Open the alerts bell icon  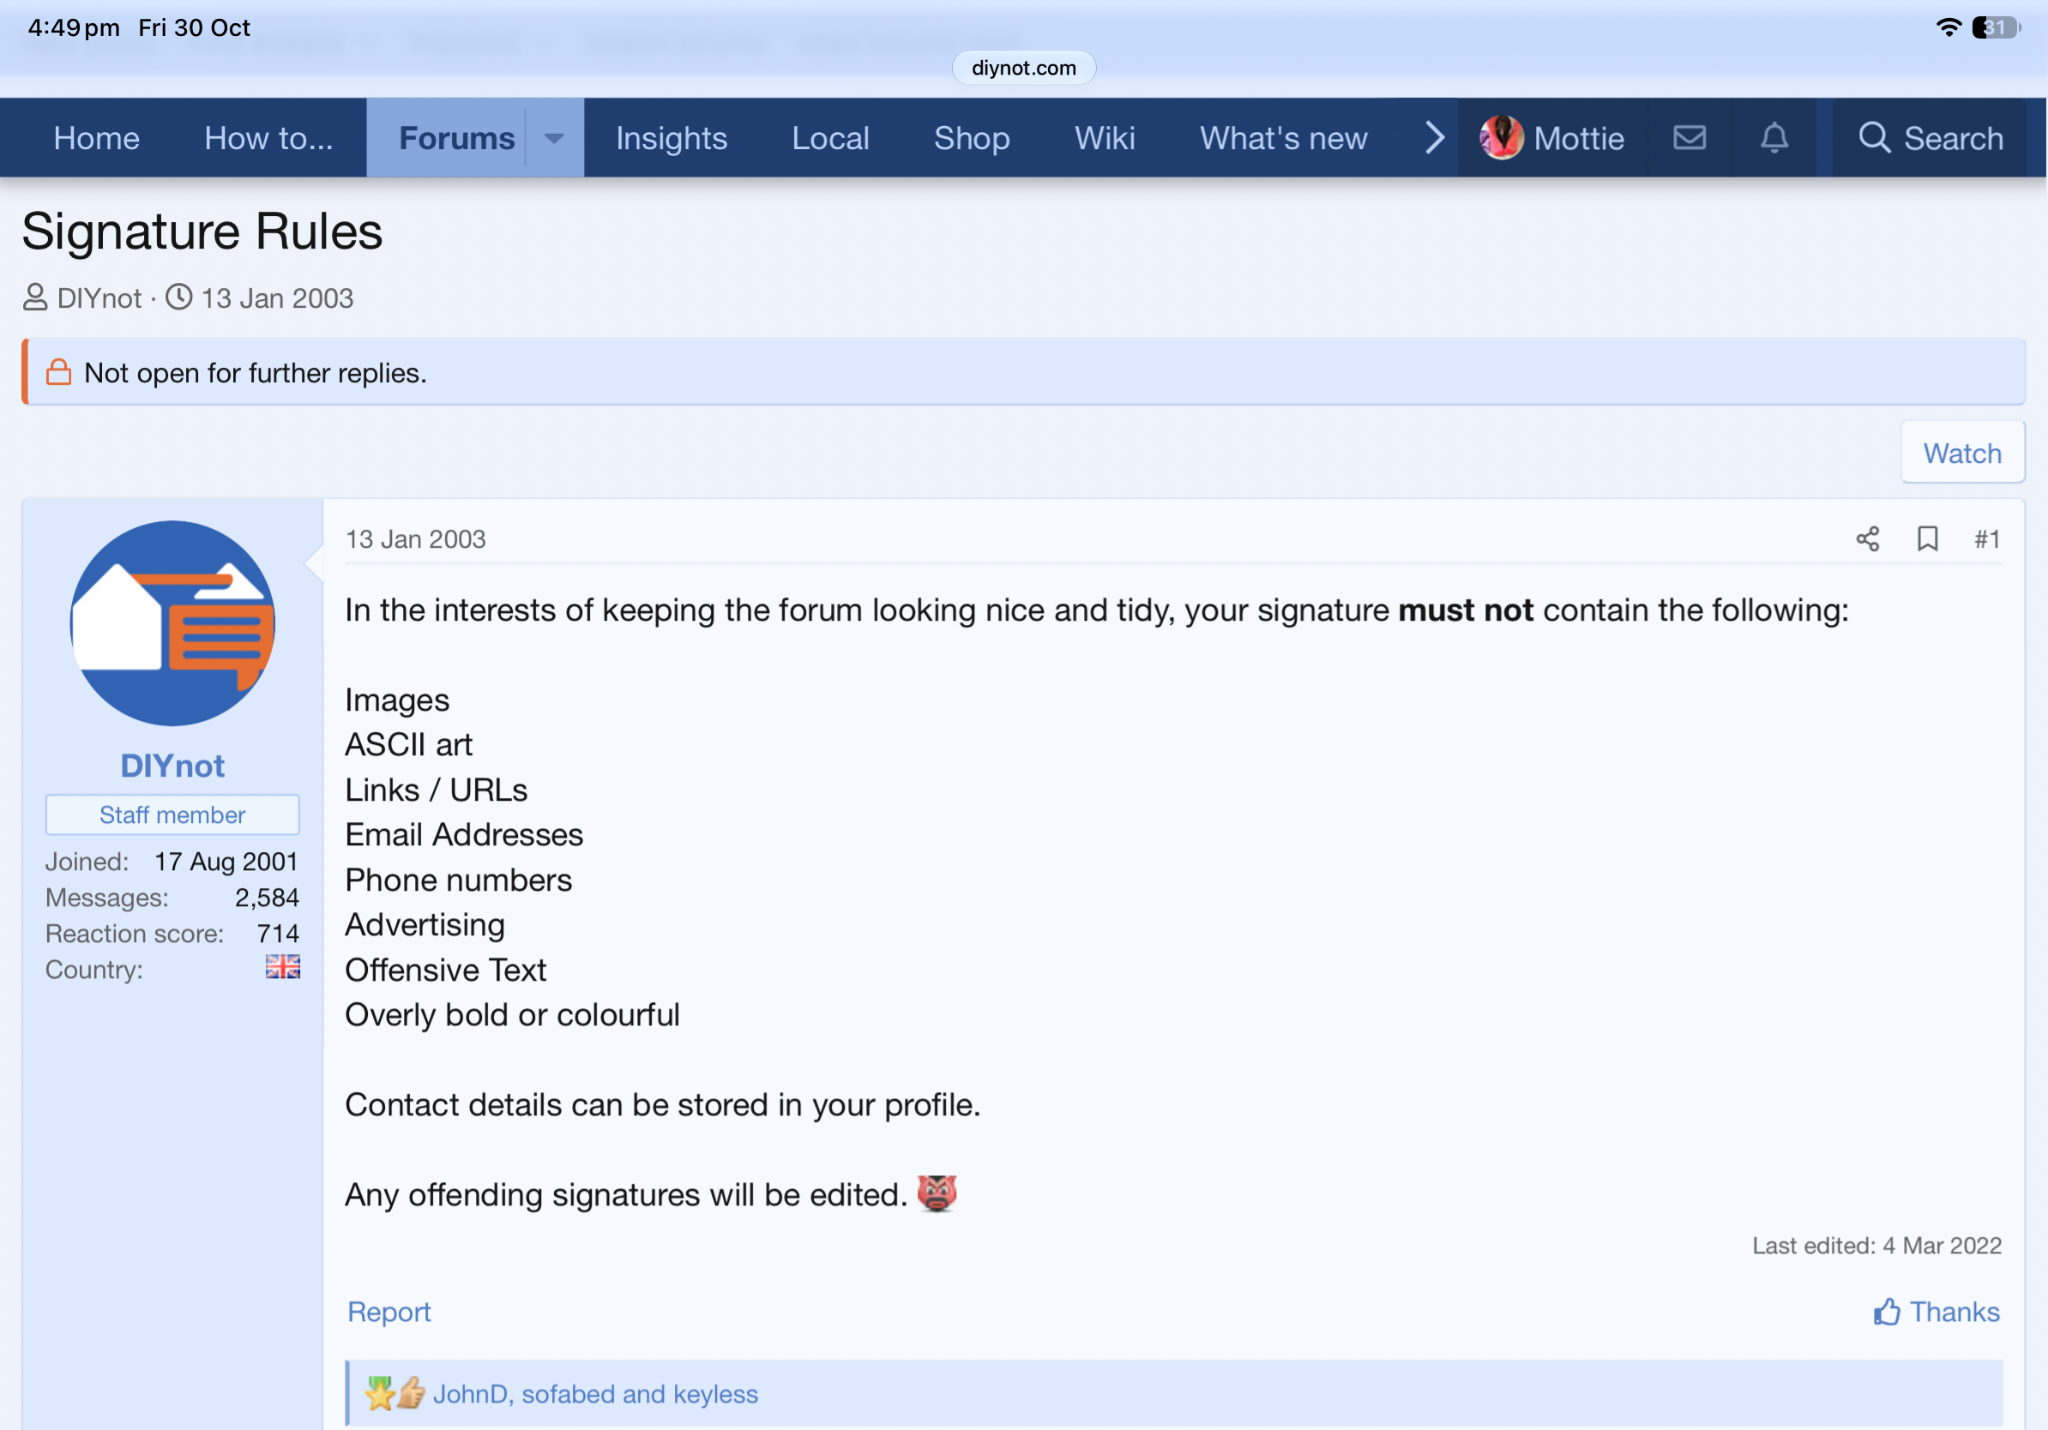point(1774,138)
